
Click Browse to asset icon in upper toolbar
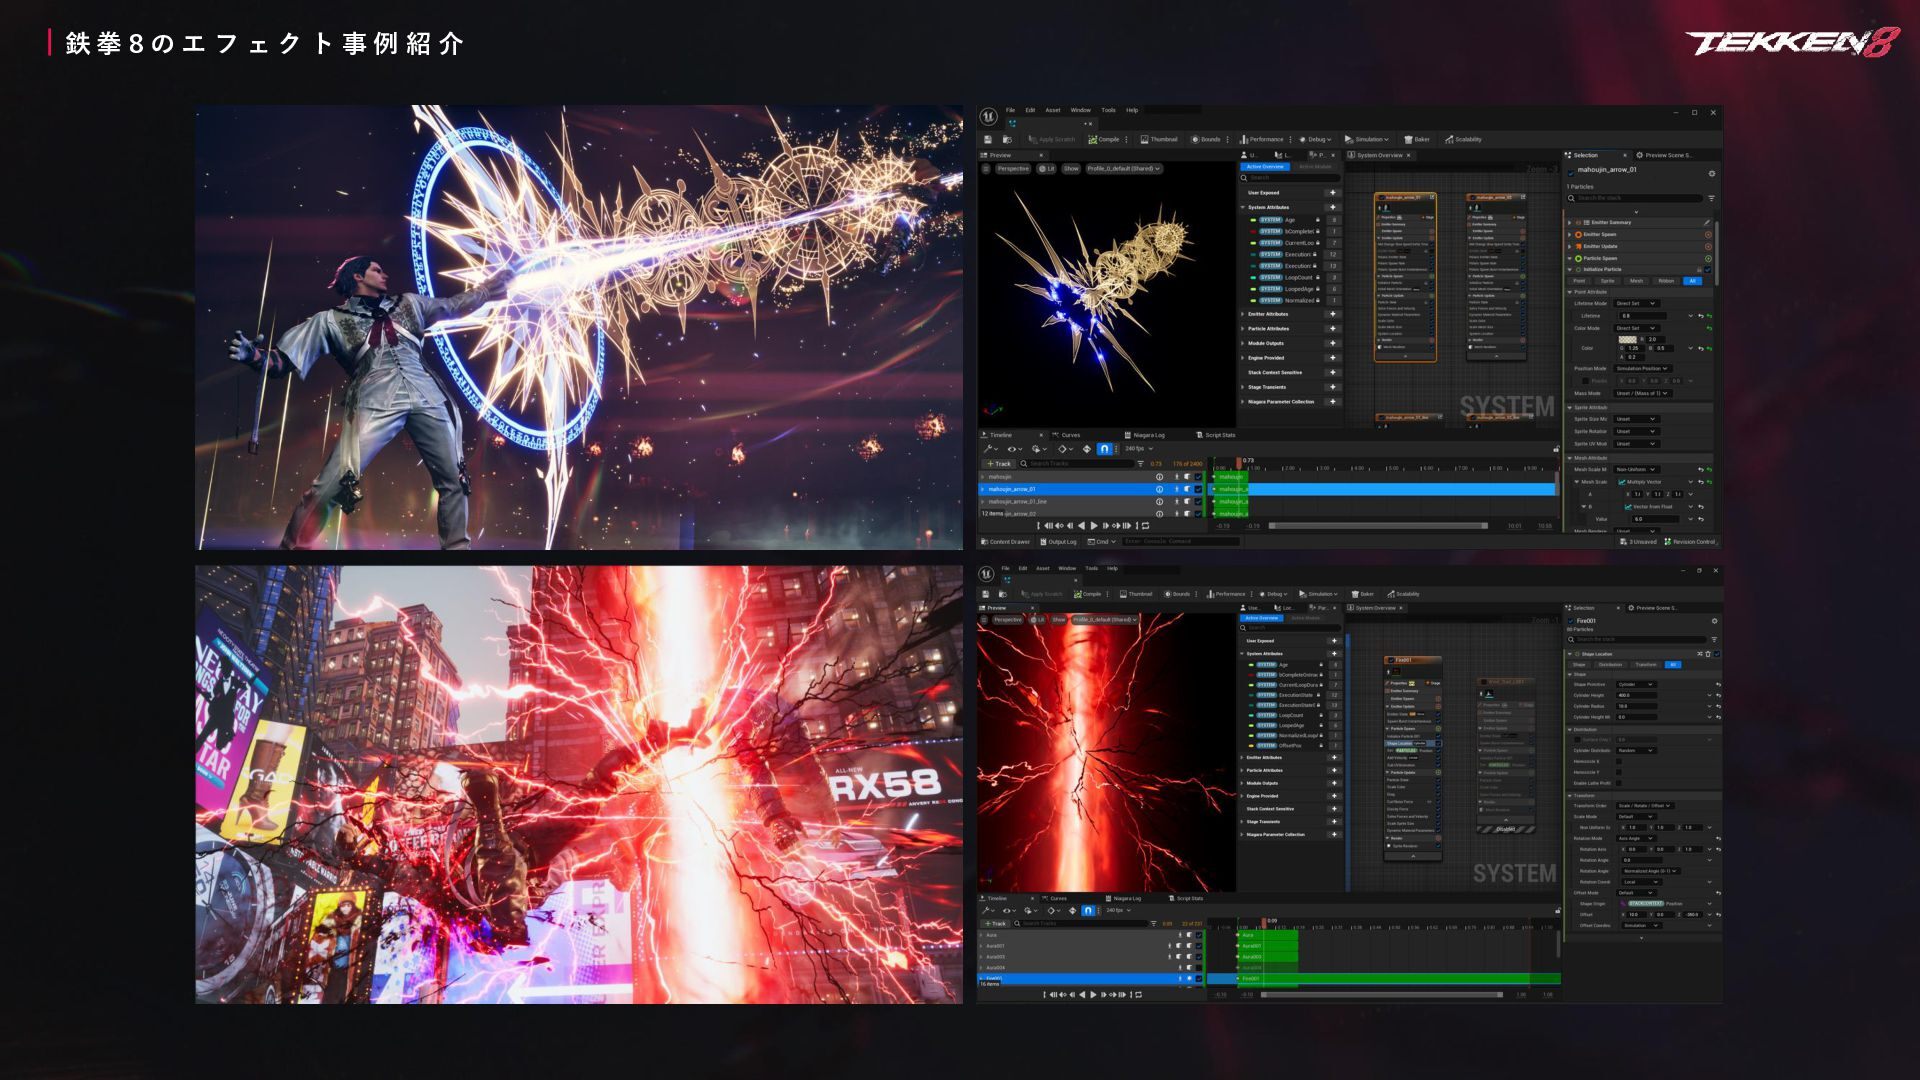click(1007, 140)
